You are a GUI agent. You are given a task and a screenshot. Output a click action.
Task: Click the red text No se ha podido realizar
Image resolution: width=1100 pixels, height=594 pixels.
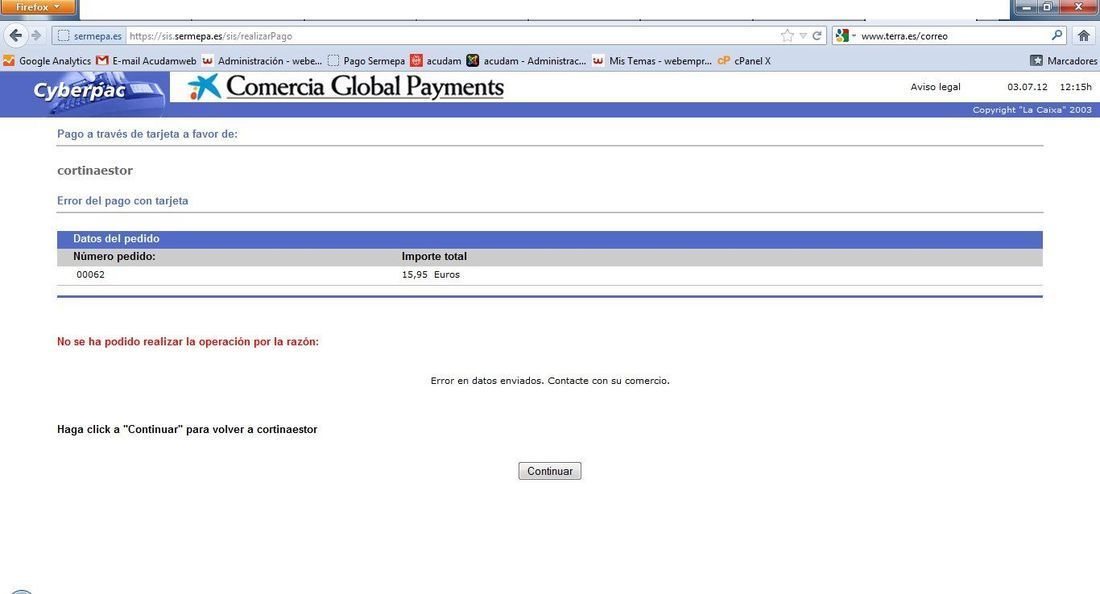coord(188,342)
